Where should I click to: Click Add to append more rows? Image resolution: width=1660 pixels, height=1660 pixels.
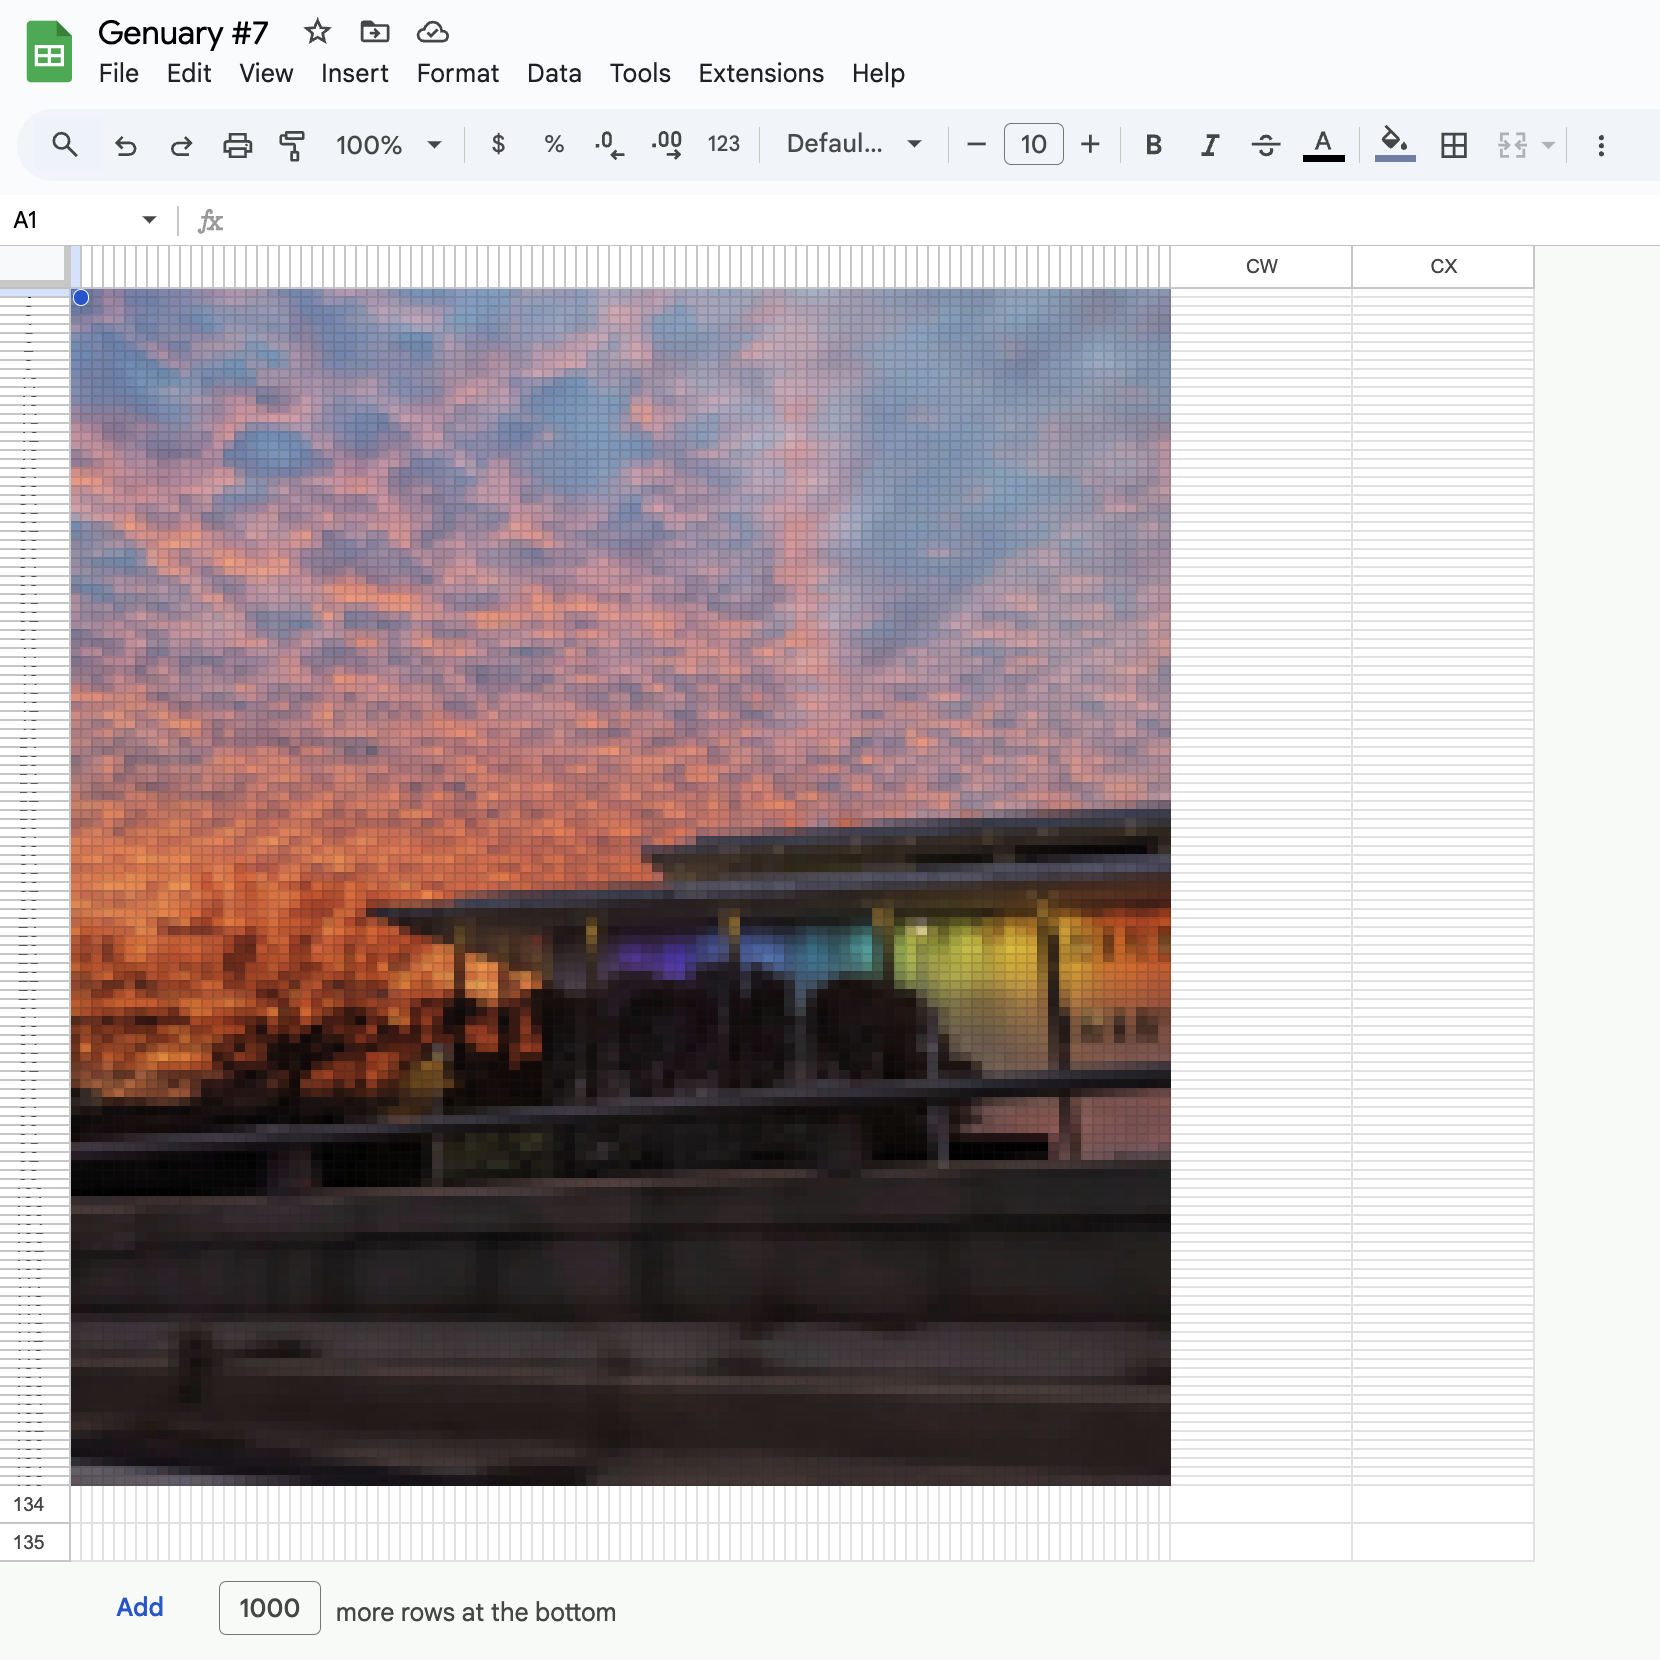click(140, 1607)
